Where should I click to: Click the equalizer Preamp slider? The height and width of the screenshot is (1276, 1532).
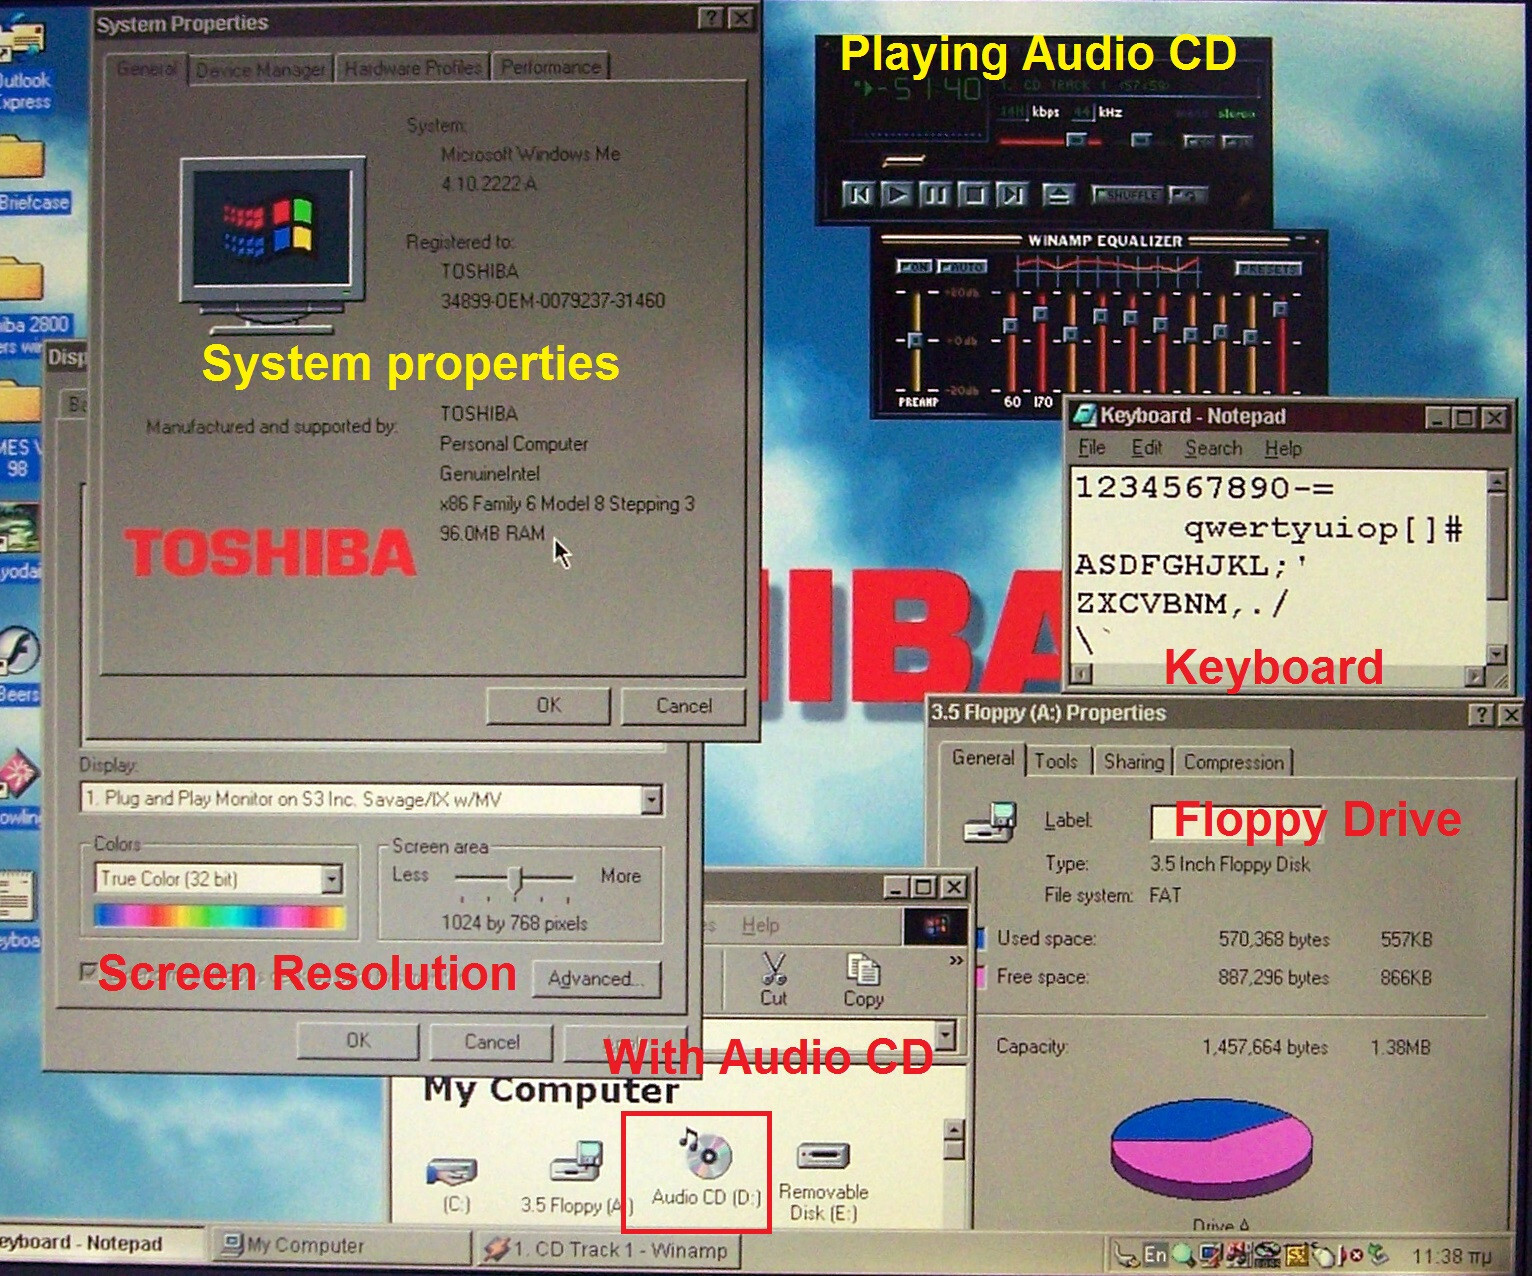click(x=914, y=340)
